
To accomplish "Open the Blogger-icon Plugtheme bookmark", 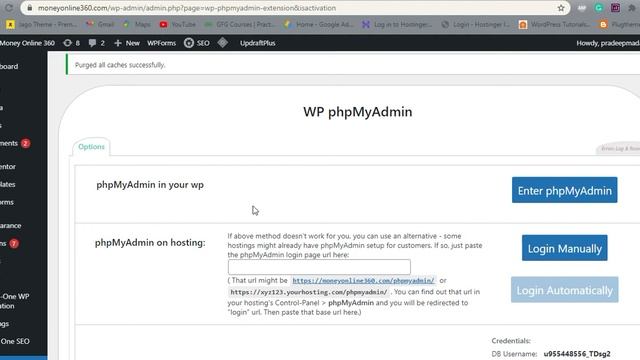I will (619, 24).
